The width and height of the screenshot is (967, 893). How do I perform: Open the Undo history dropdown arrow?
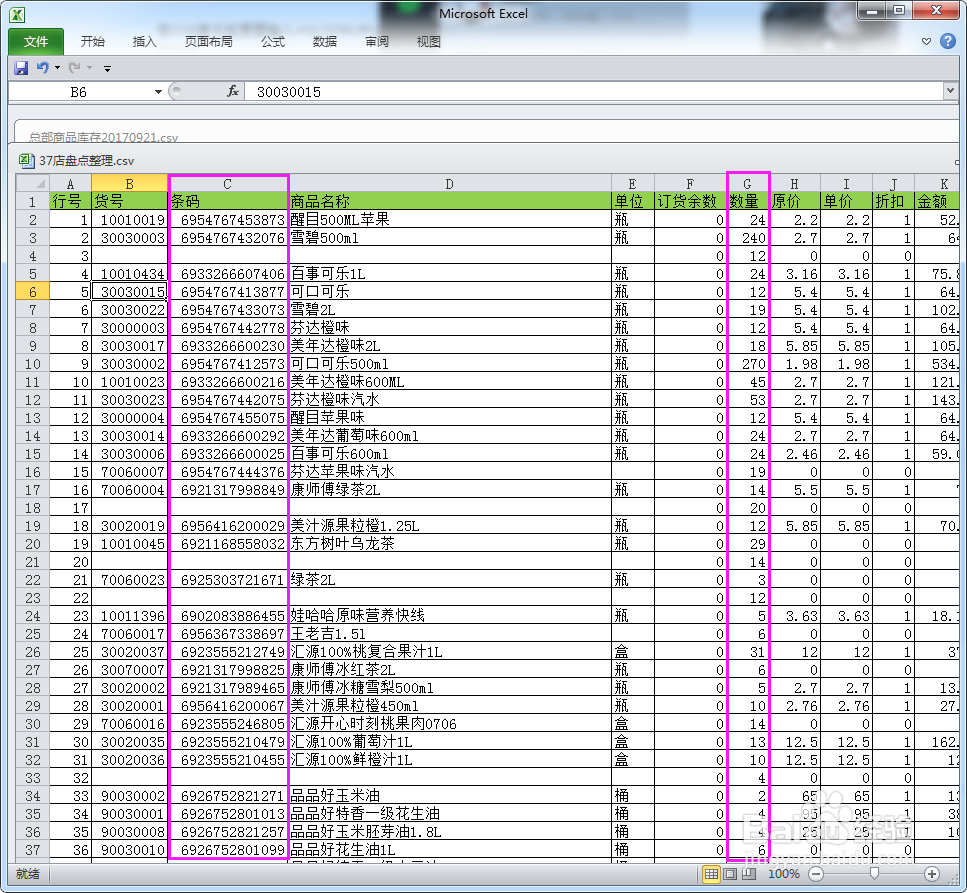point(57,68)
